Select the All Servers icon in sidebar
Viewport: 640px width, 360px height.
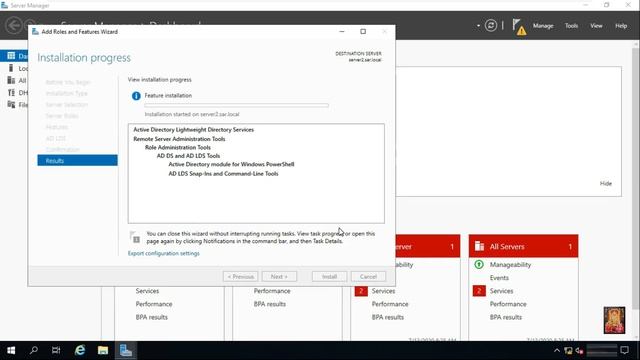click(11, 80)
